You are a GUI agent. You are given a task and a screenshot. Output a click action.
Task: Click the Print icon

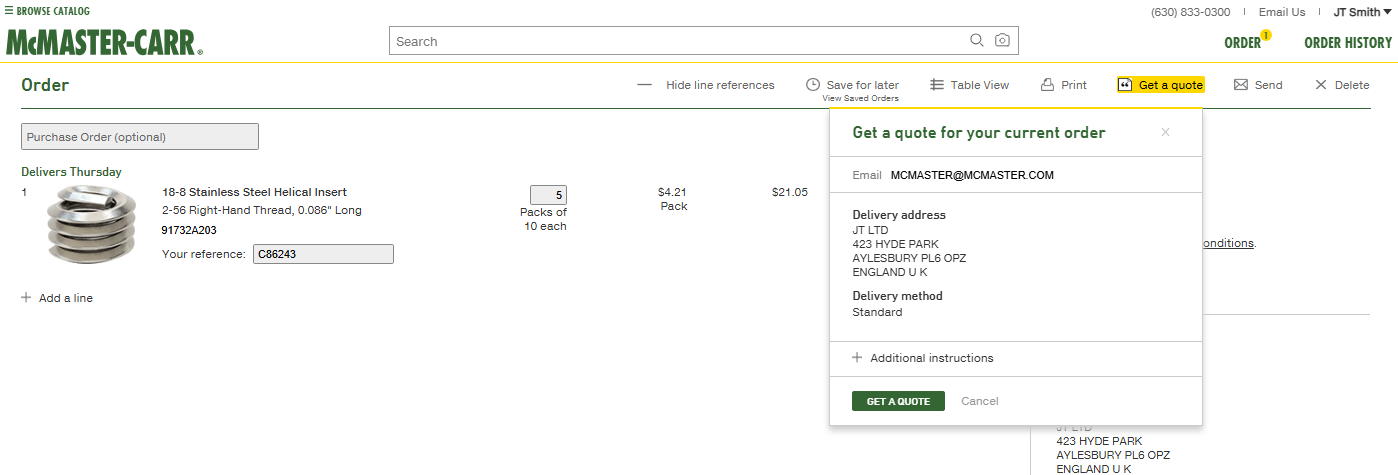click(1048, 85)
